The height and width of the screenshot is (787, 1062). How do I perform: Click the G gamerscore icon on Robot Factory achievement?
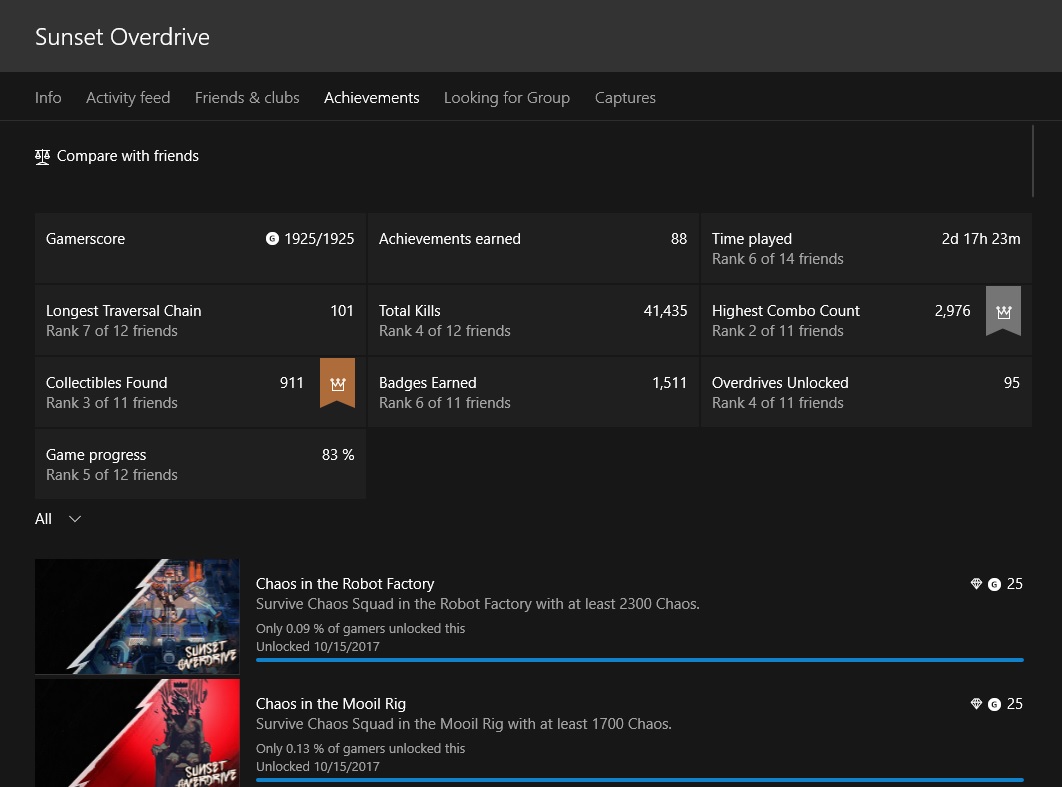[994, 584]
